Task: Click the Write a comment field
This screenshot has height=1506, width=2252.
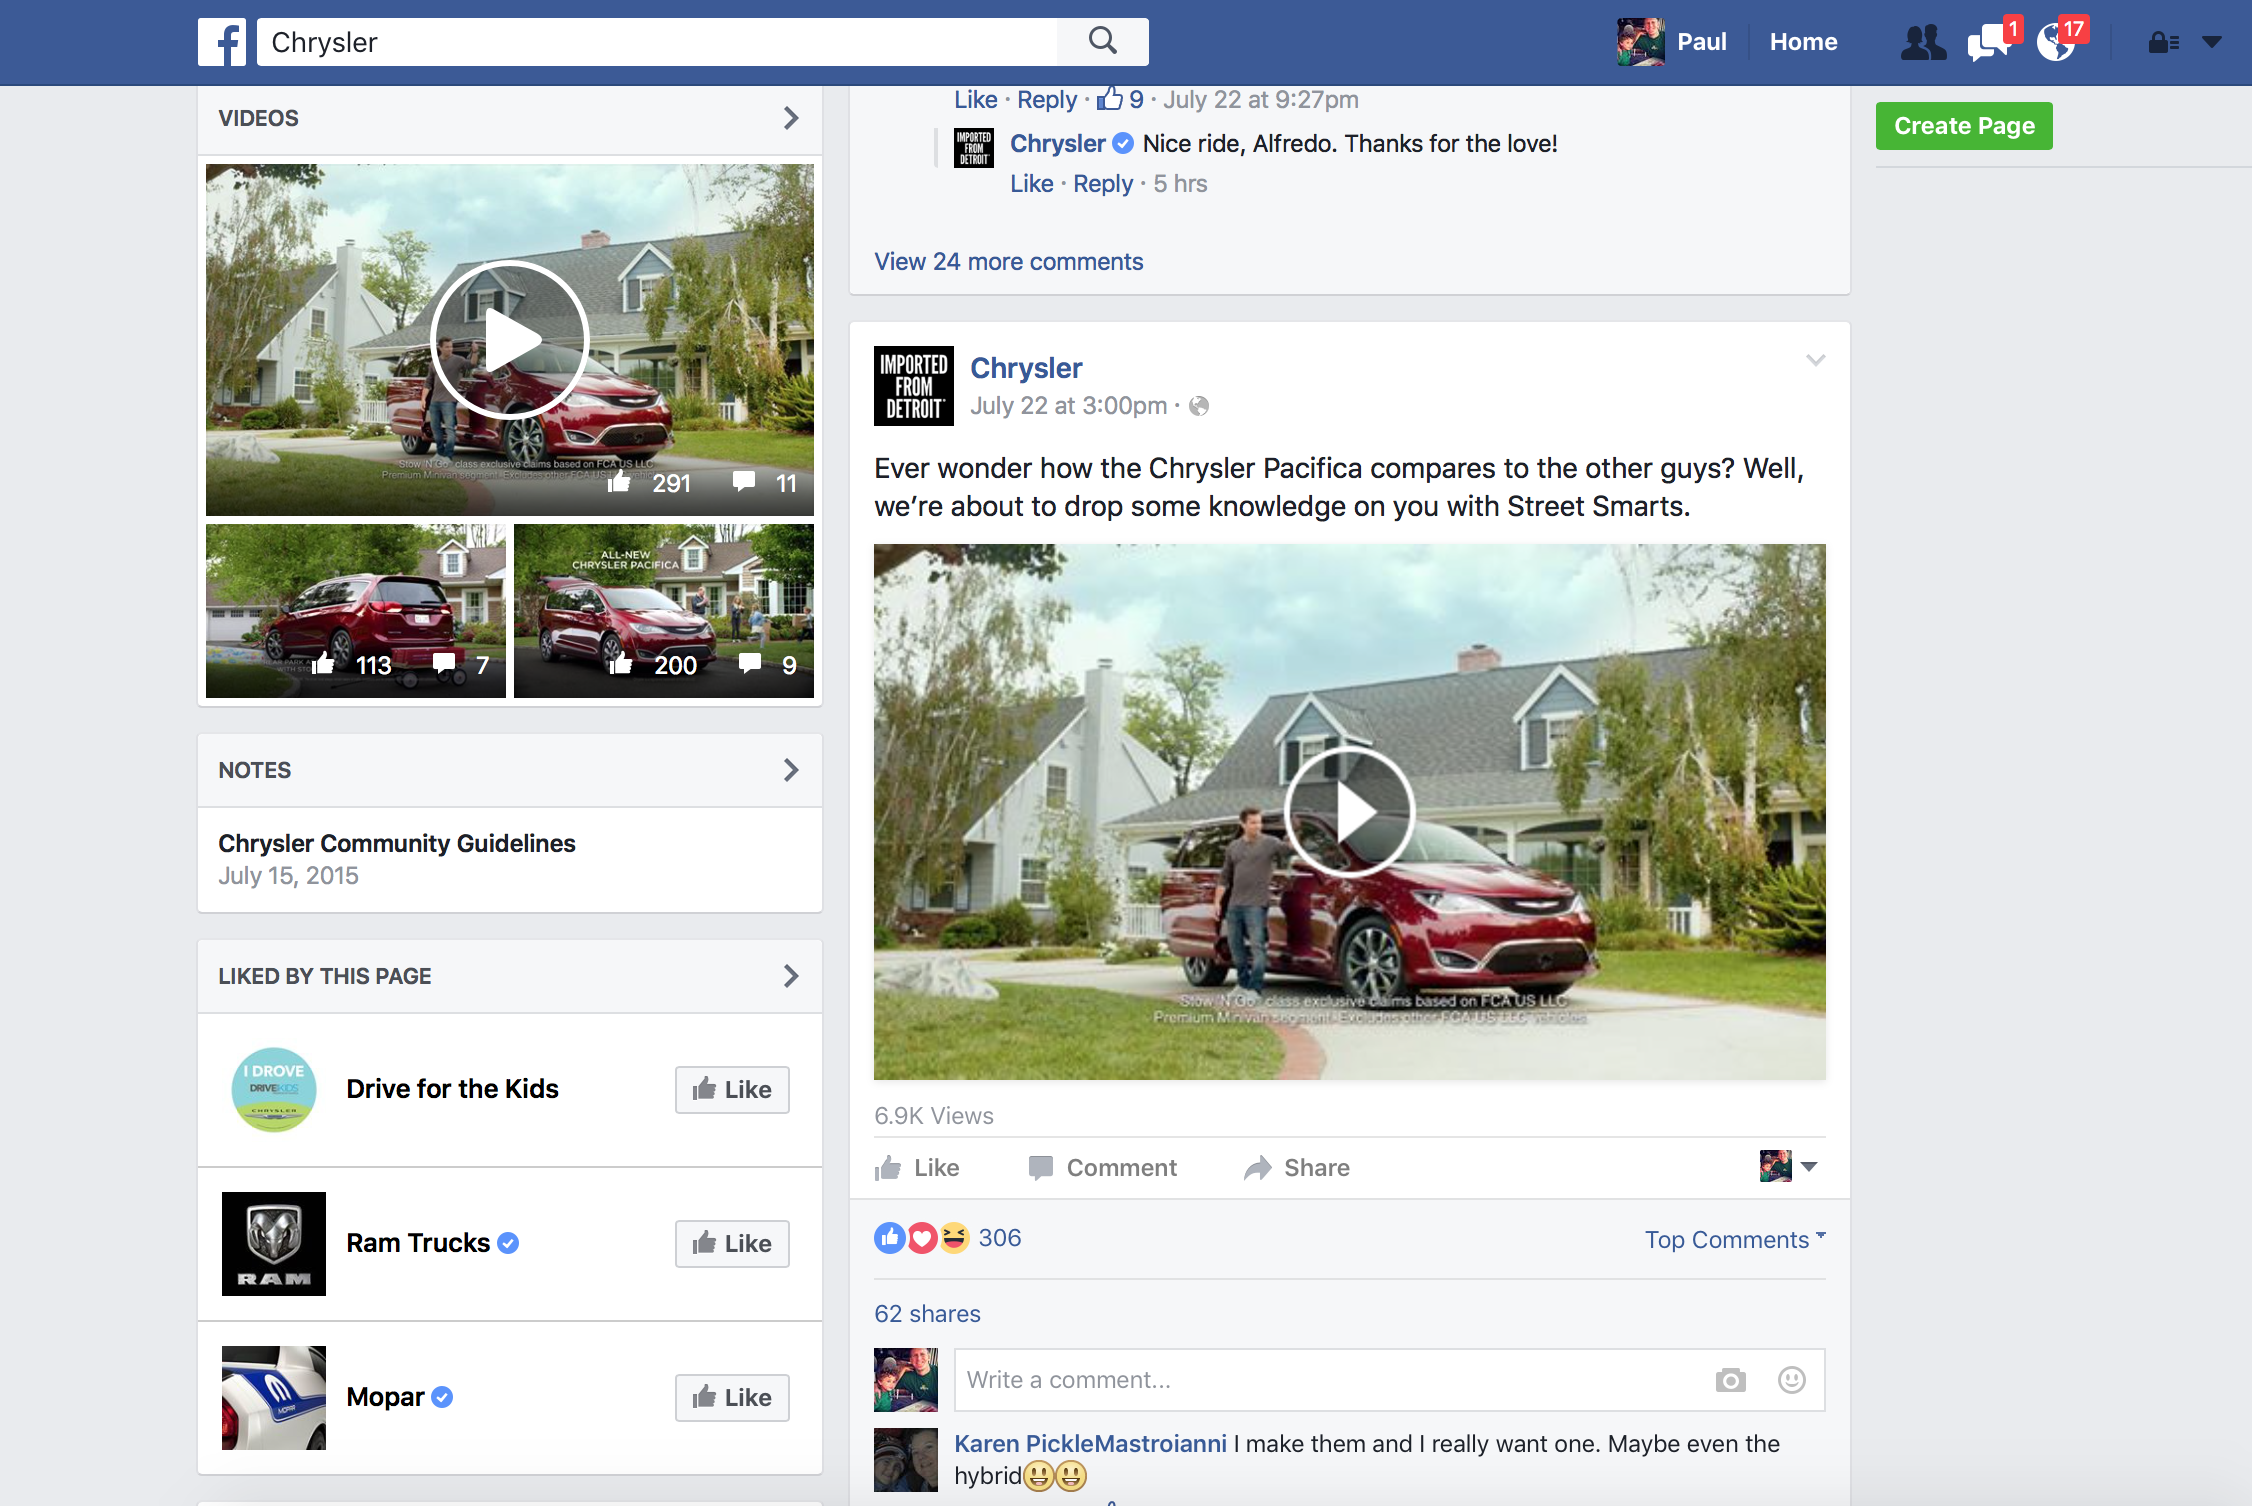Action: click(1390, 1380)
